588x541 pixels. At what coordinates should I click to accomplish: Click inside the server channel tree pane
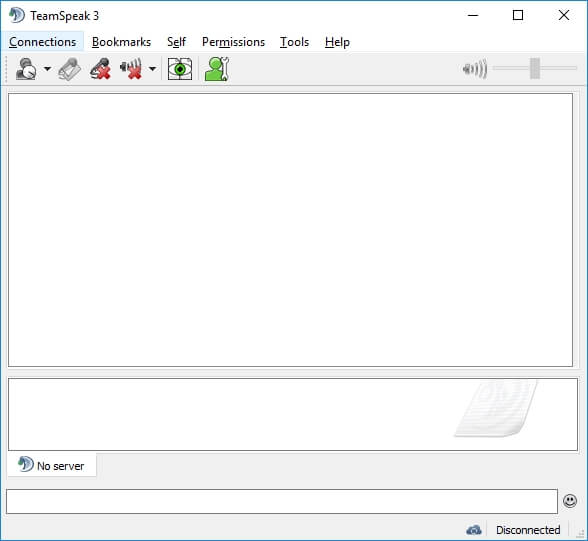(290, 230)
